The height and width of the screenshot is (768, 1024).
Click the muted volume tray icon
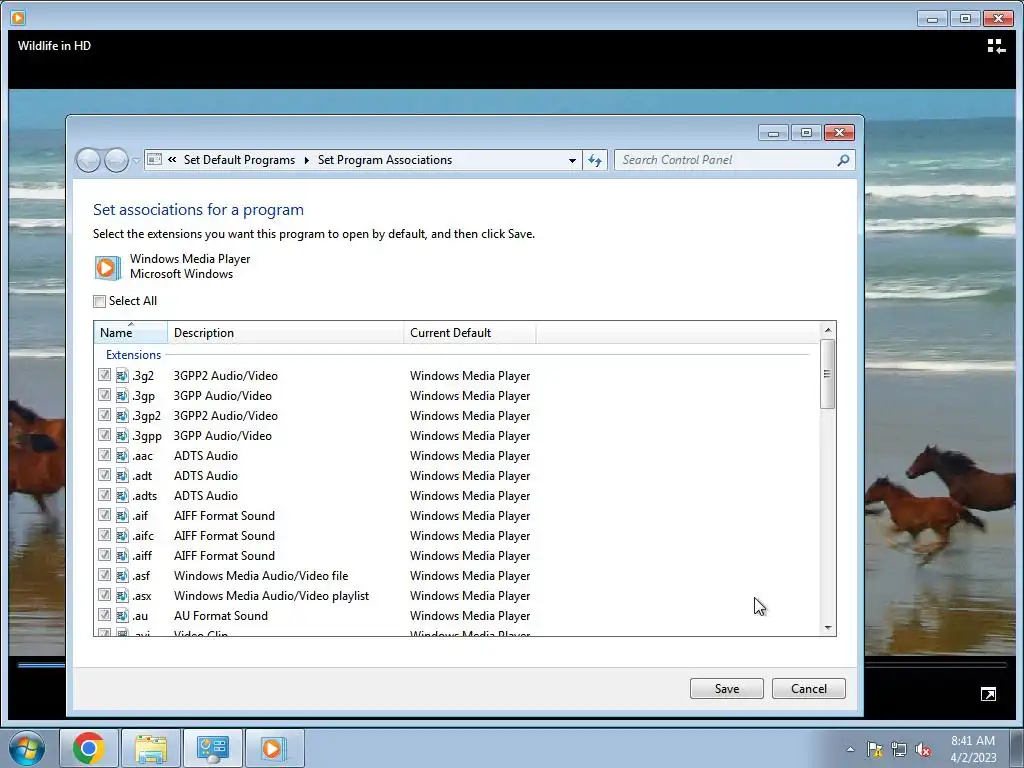click(x=923, y=749)
